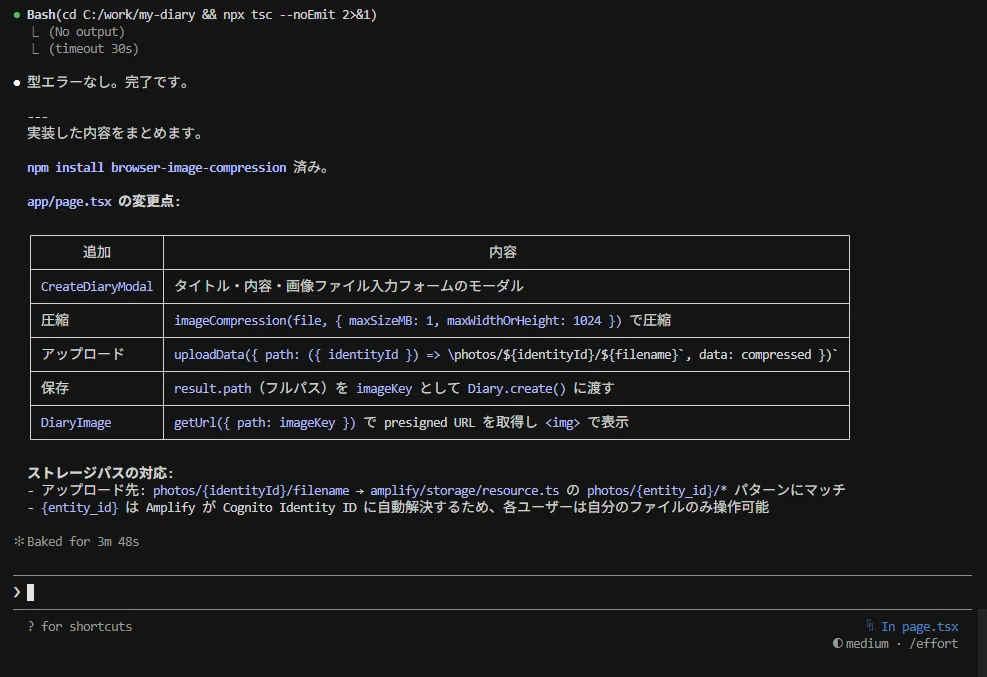Click the prompt chevron icon at the input line
The width and height of the screenshot is (987, 677).
(17, 592)
